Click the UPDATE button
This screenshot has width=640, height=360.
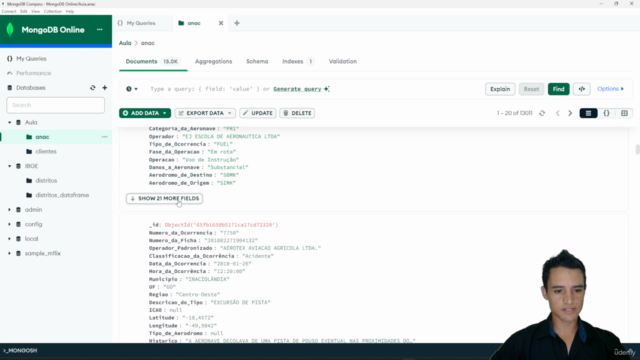(x=258, y=113)
